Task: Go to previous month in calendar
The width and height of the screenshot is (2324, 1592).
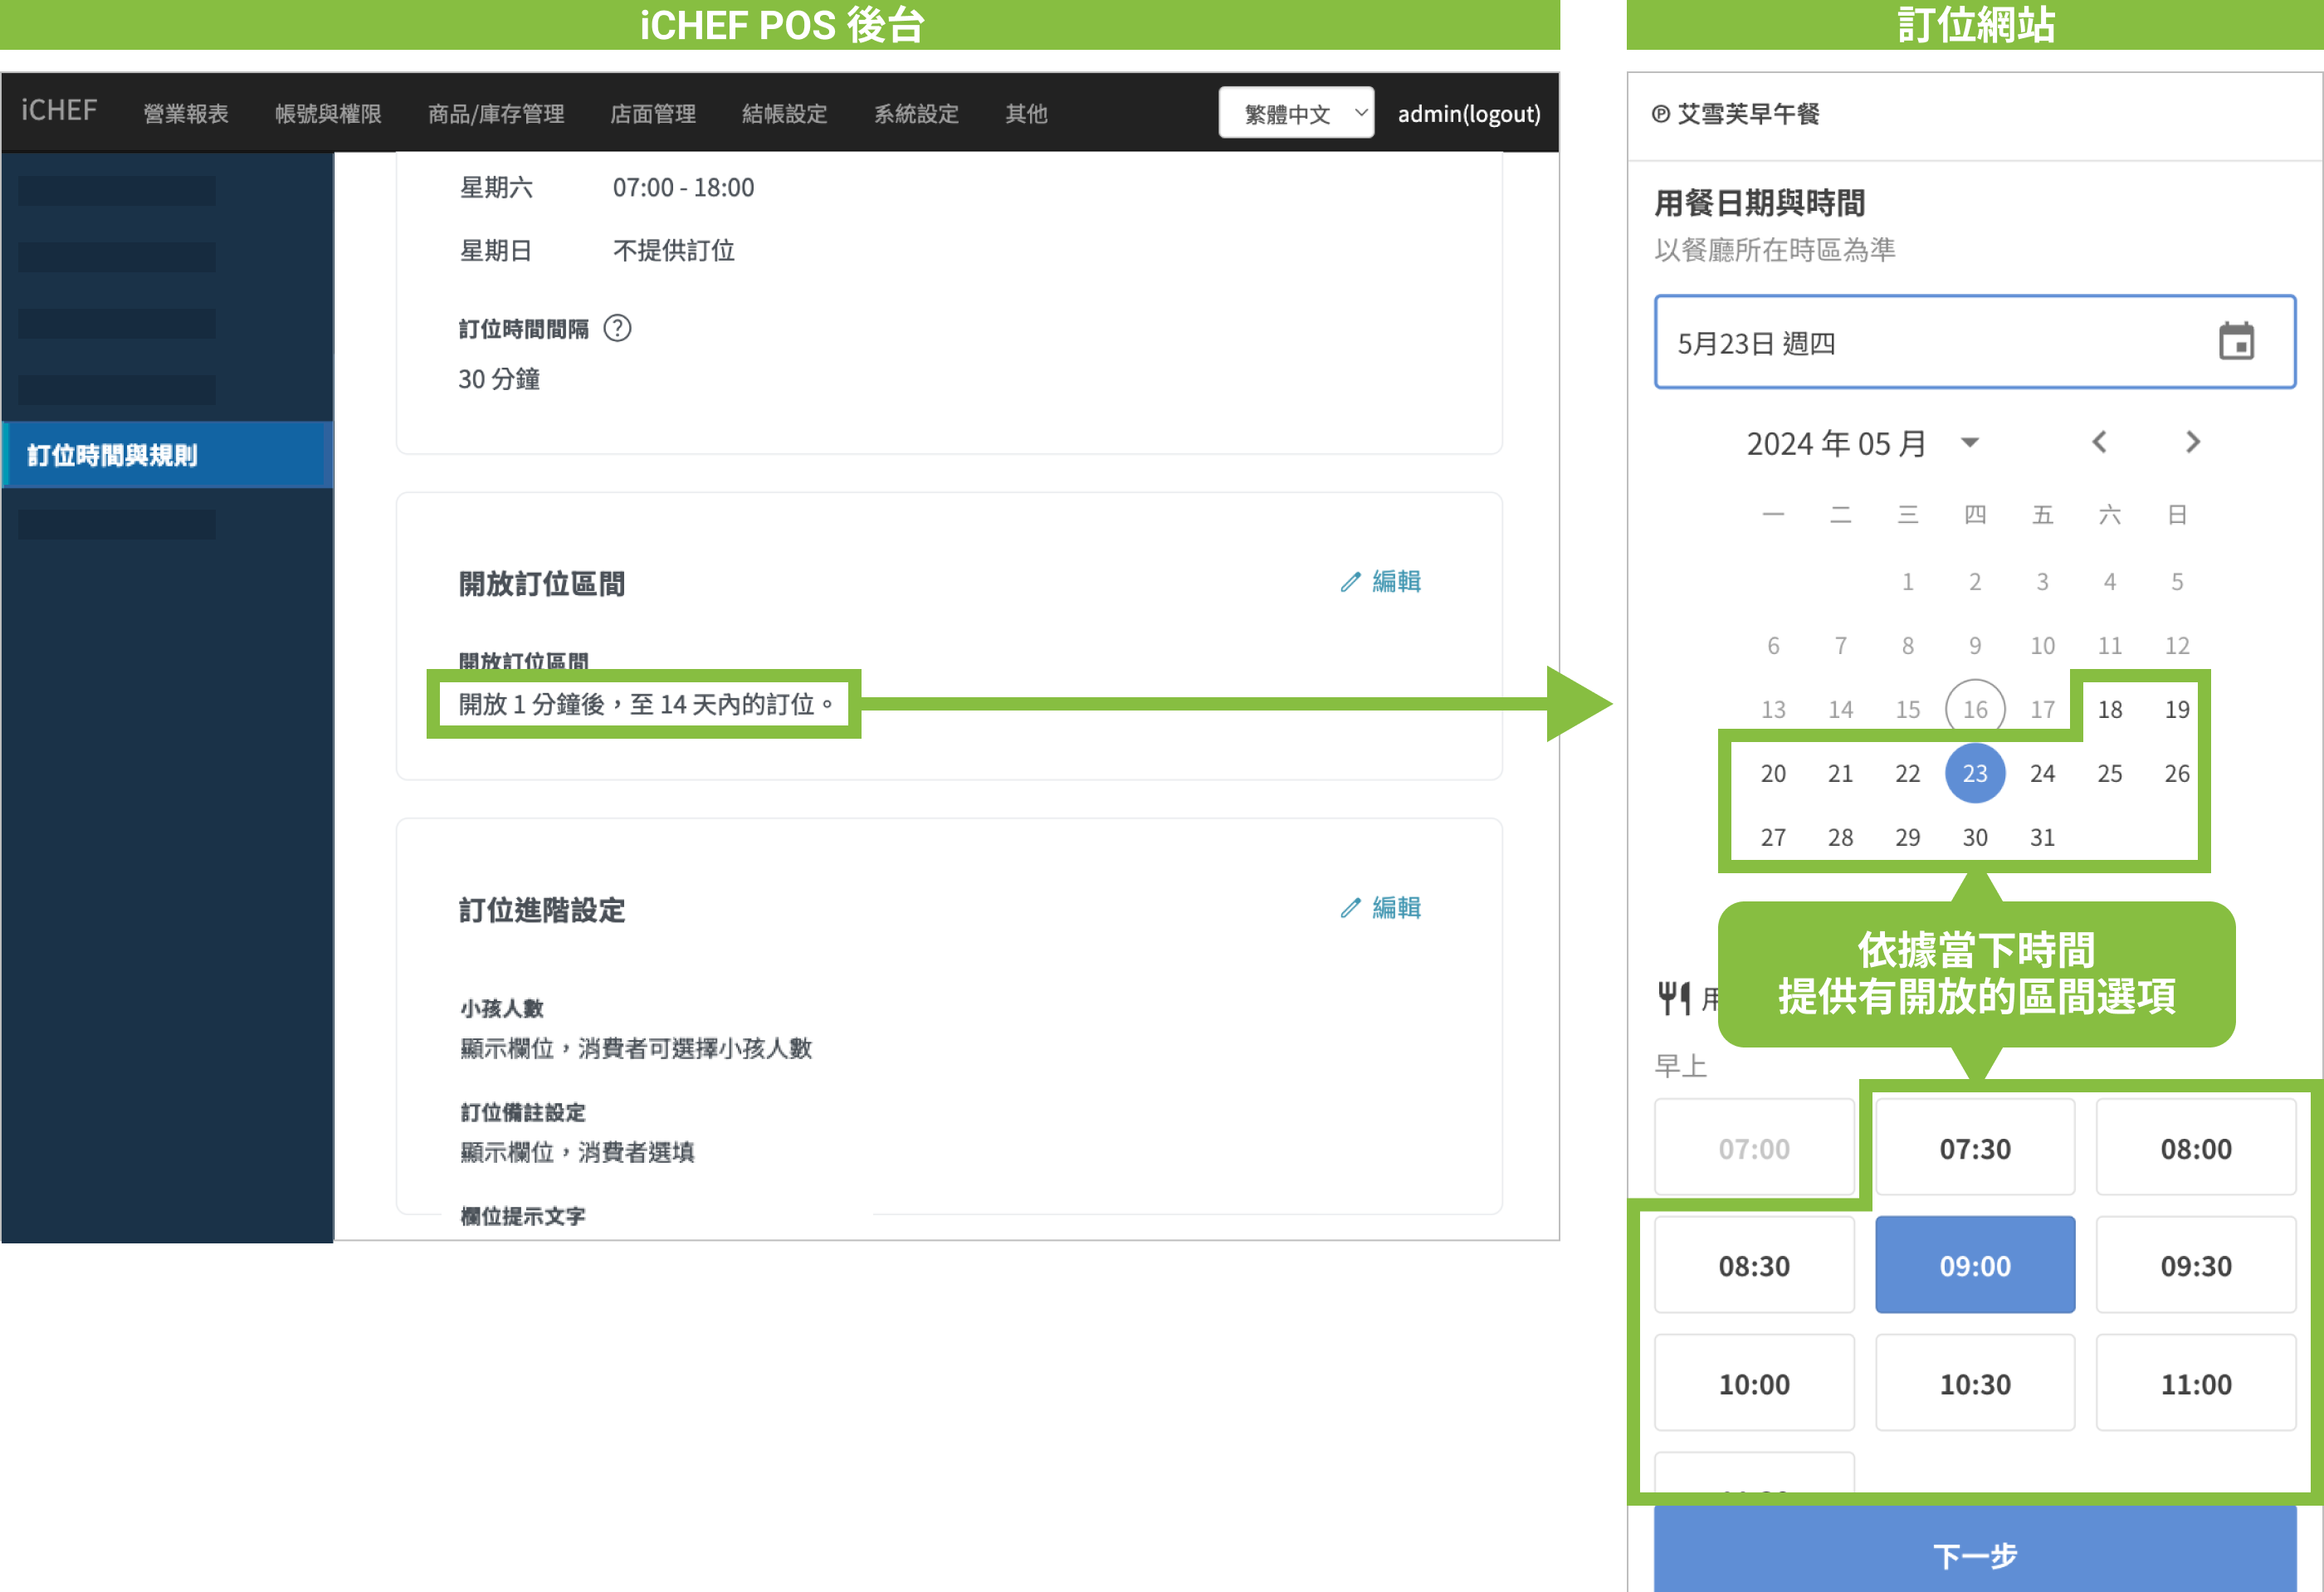Action: [2099, 442]
